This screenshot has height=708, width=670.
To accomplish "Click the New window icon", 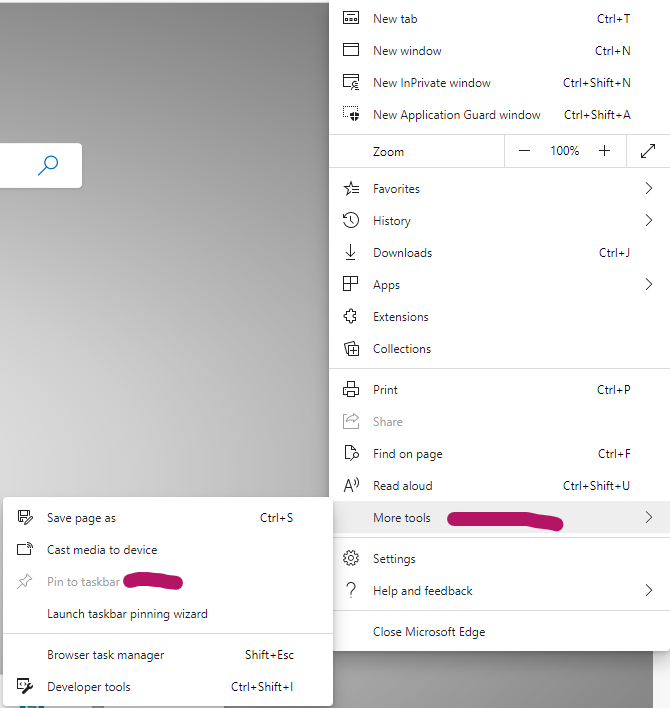I will pyautogui.click(x=351, y=50).
